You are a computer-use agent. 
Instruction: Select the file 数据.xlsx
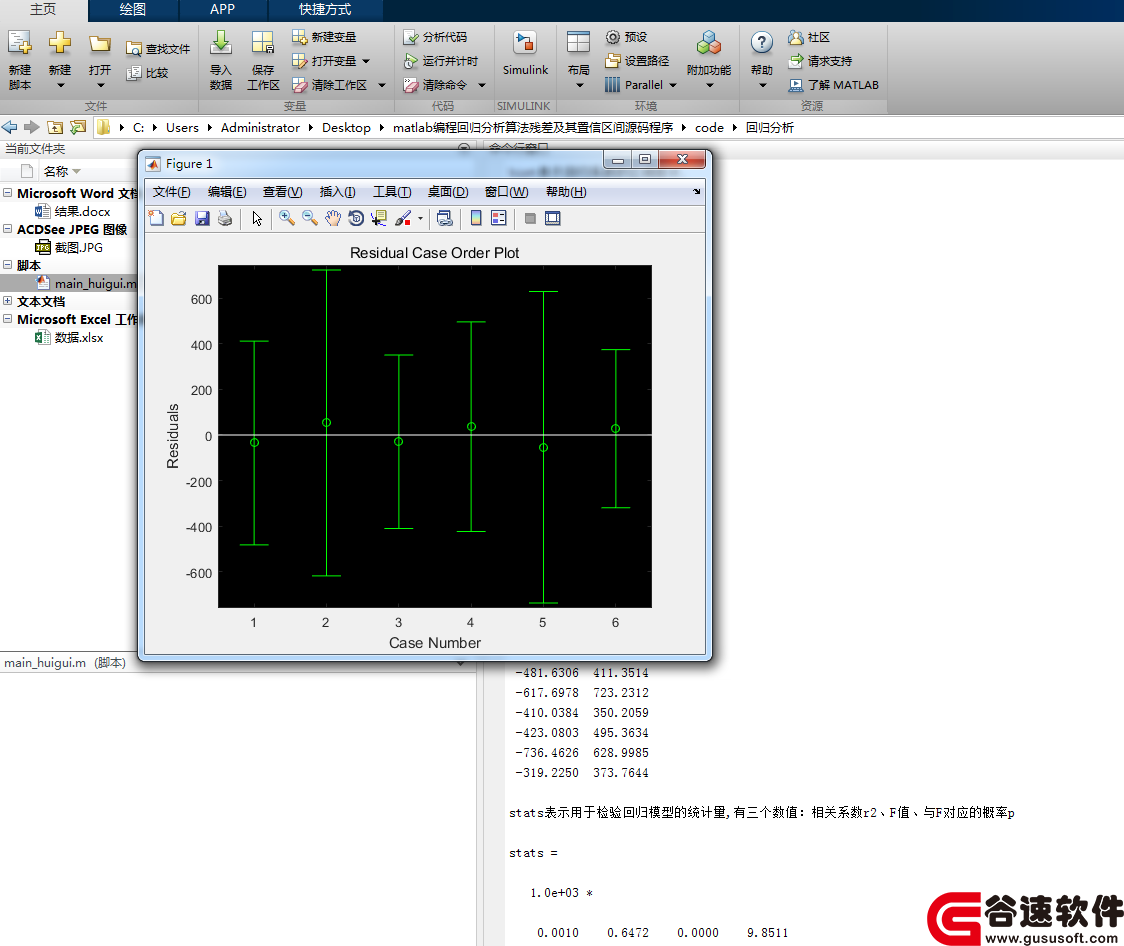click(70, 338)
